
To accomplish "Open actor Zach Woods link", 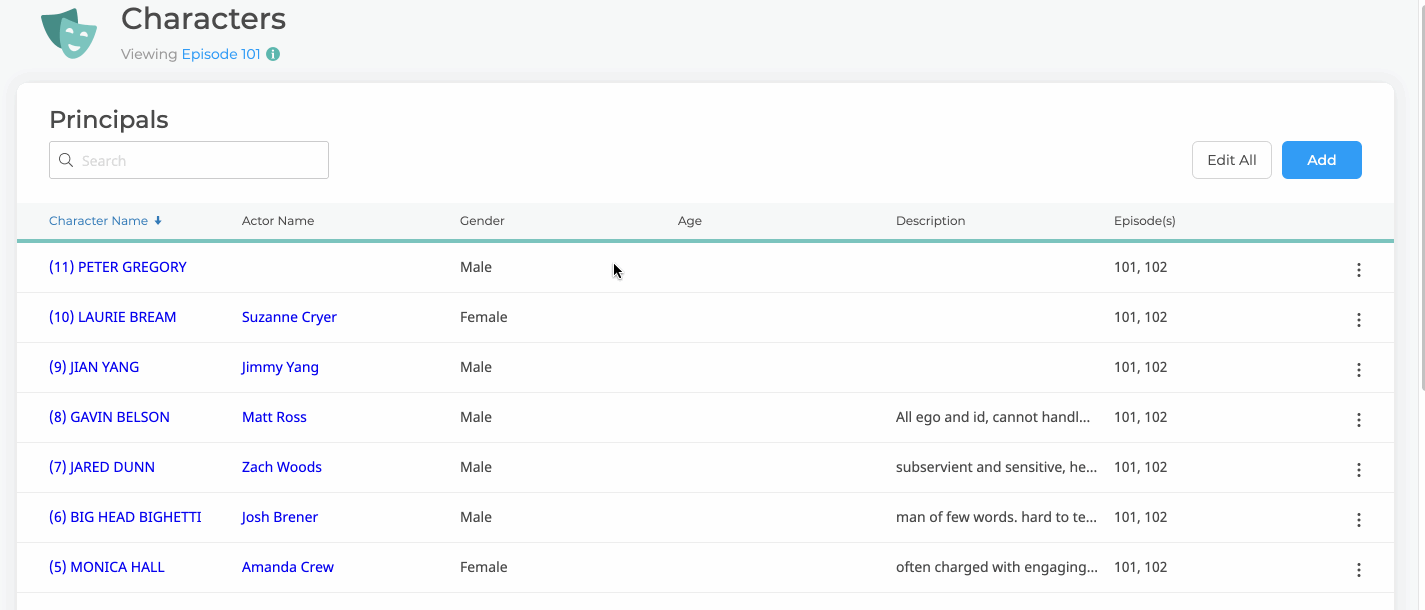I will pos(282,467).
